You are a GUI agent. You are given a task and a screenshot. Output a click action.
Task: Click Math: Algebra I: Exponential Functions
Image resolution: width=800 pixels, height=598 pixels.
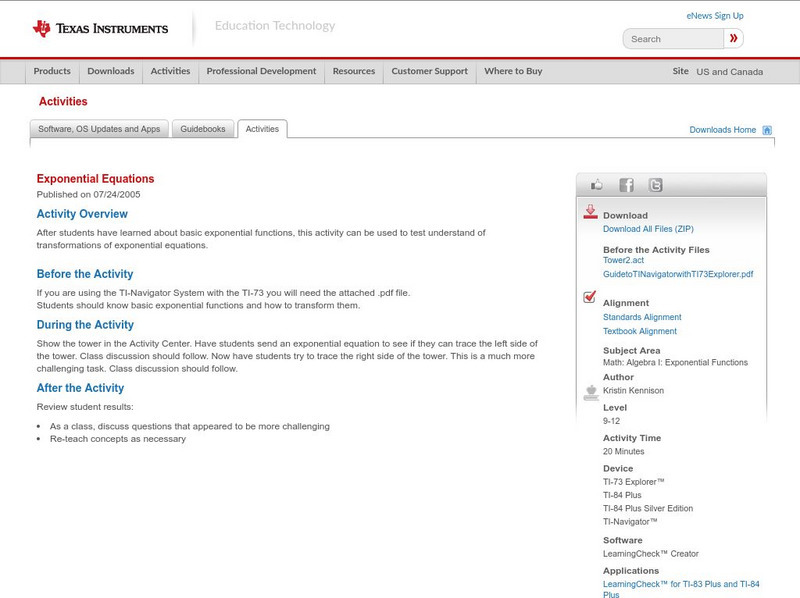tap(675, 362)
